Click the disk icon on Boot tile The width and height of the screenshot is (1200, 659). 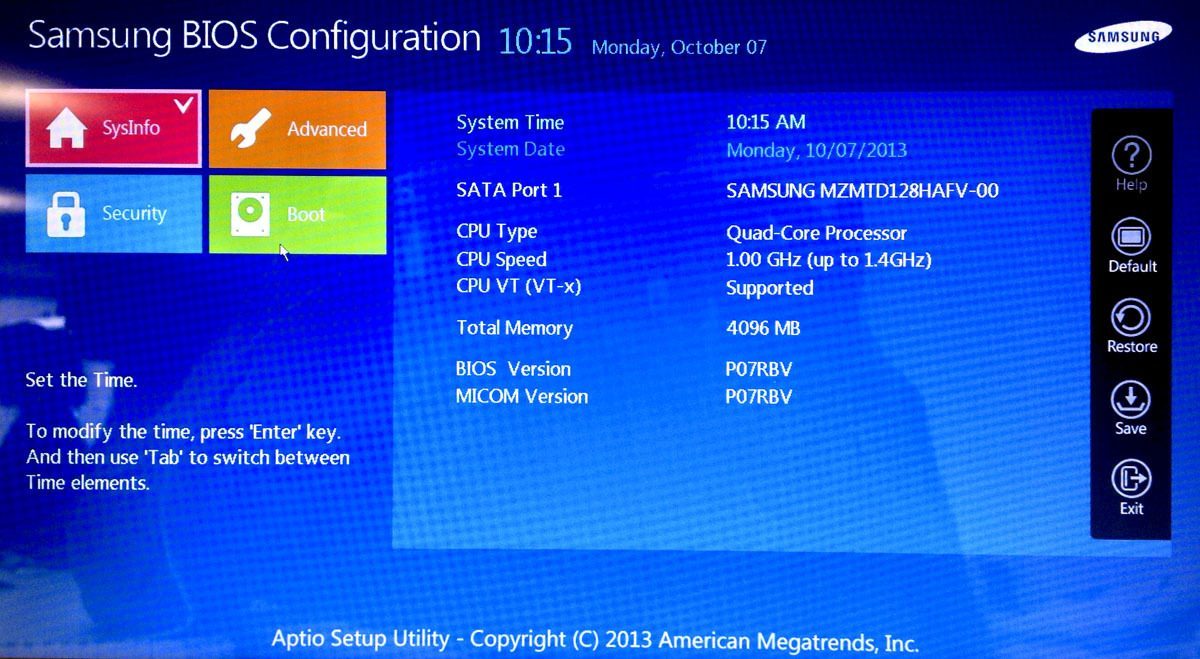click(250, 213)
